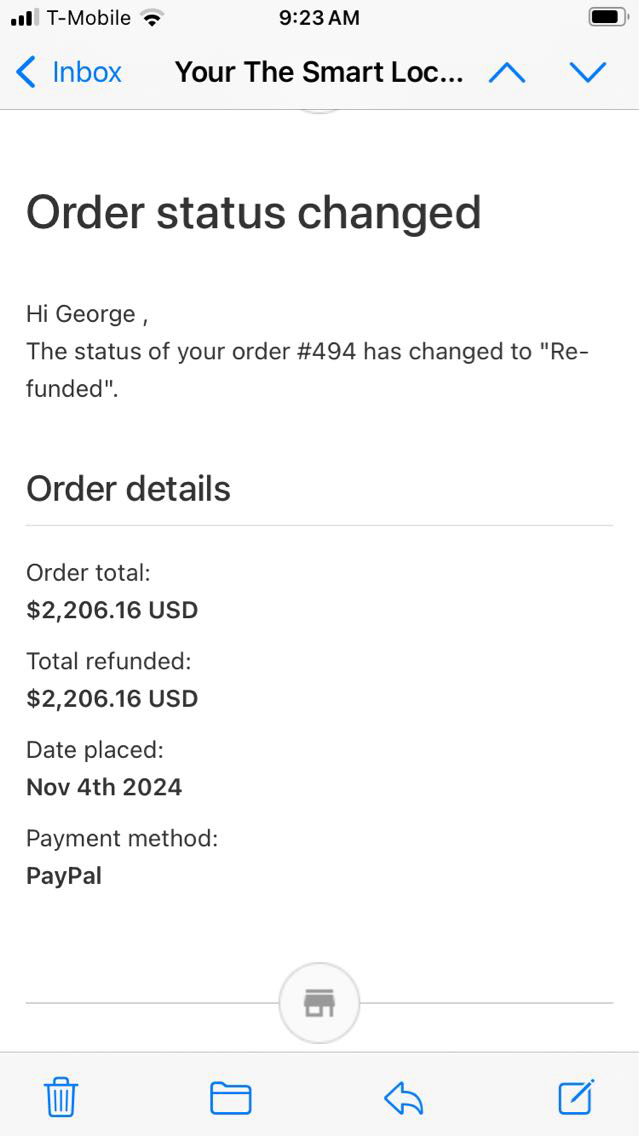
Task: Go to previous message with up arrow
Action: click(507, 72)
